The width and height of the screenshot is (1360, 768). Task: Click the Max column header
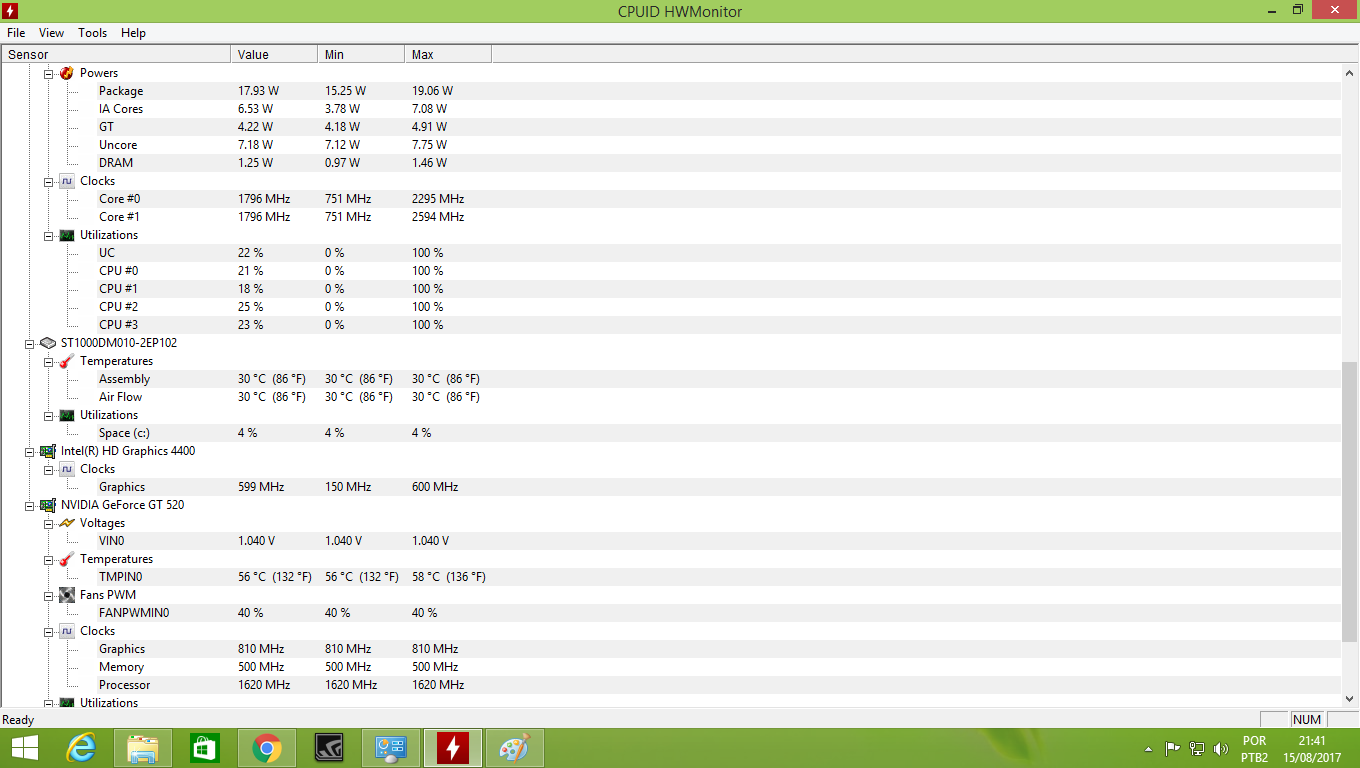click(x=448, y=54)
